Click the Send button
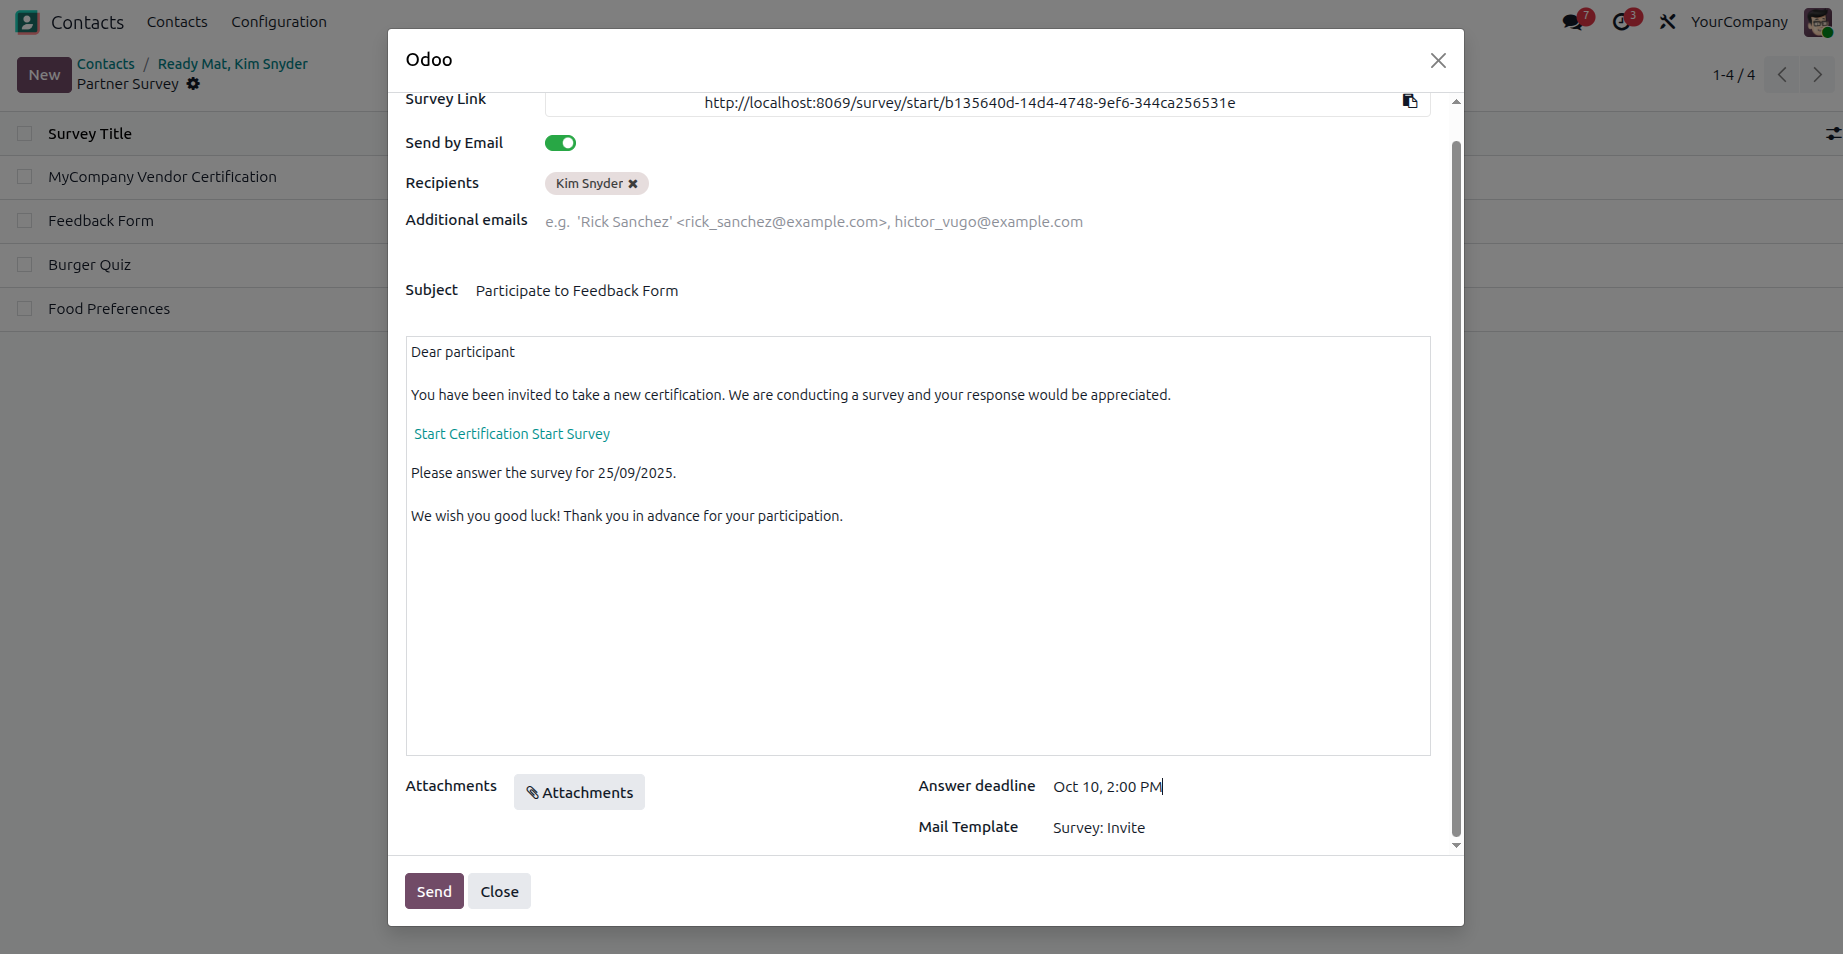 434,891
